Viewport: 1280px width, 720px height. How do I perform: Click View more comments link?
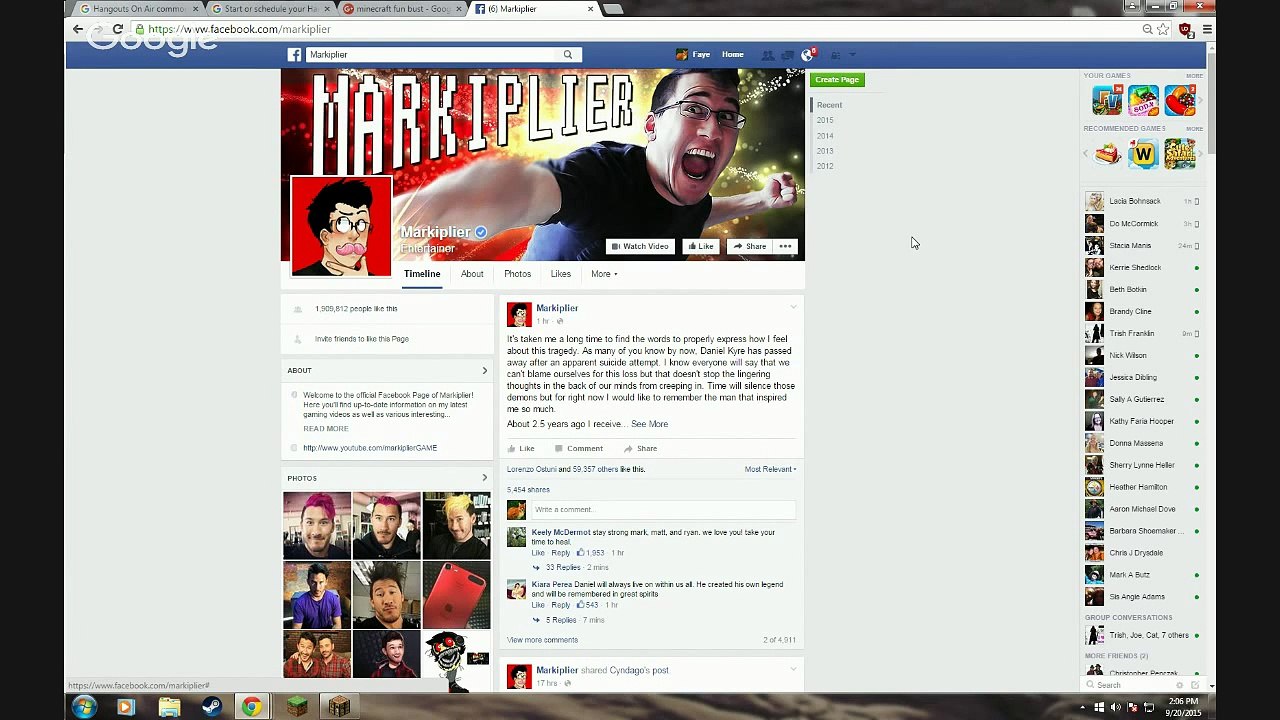point(542,640)
